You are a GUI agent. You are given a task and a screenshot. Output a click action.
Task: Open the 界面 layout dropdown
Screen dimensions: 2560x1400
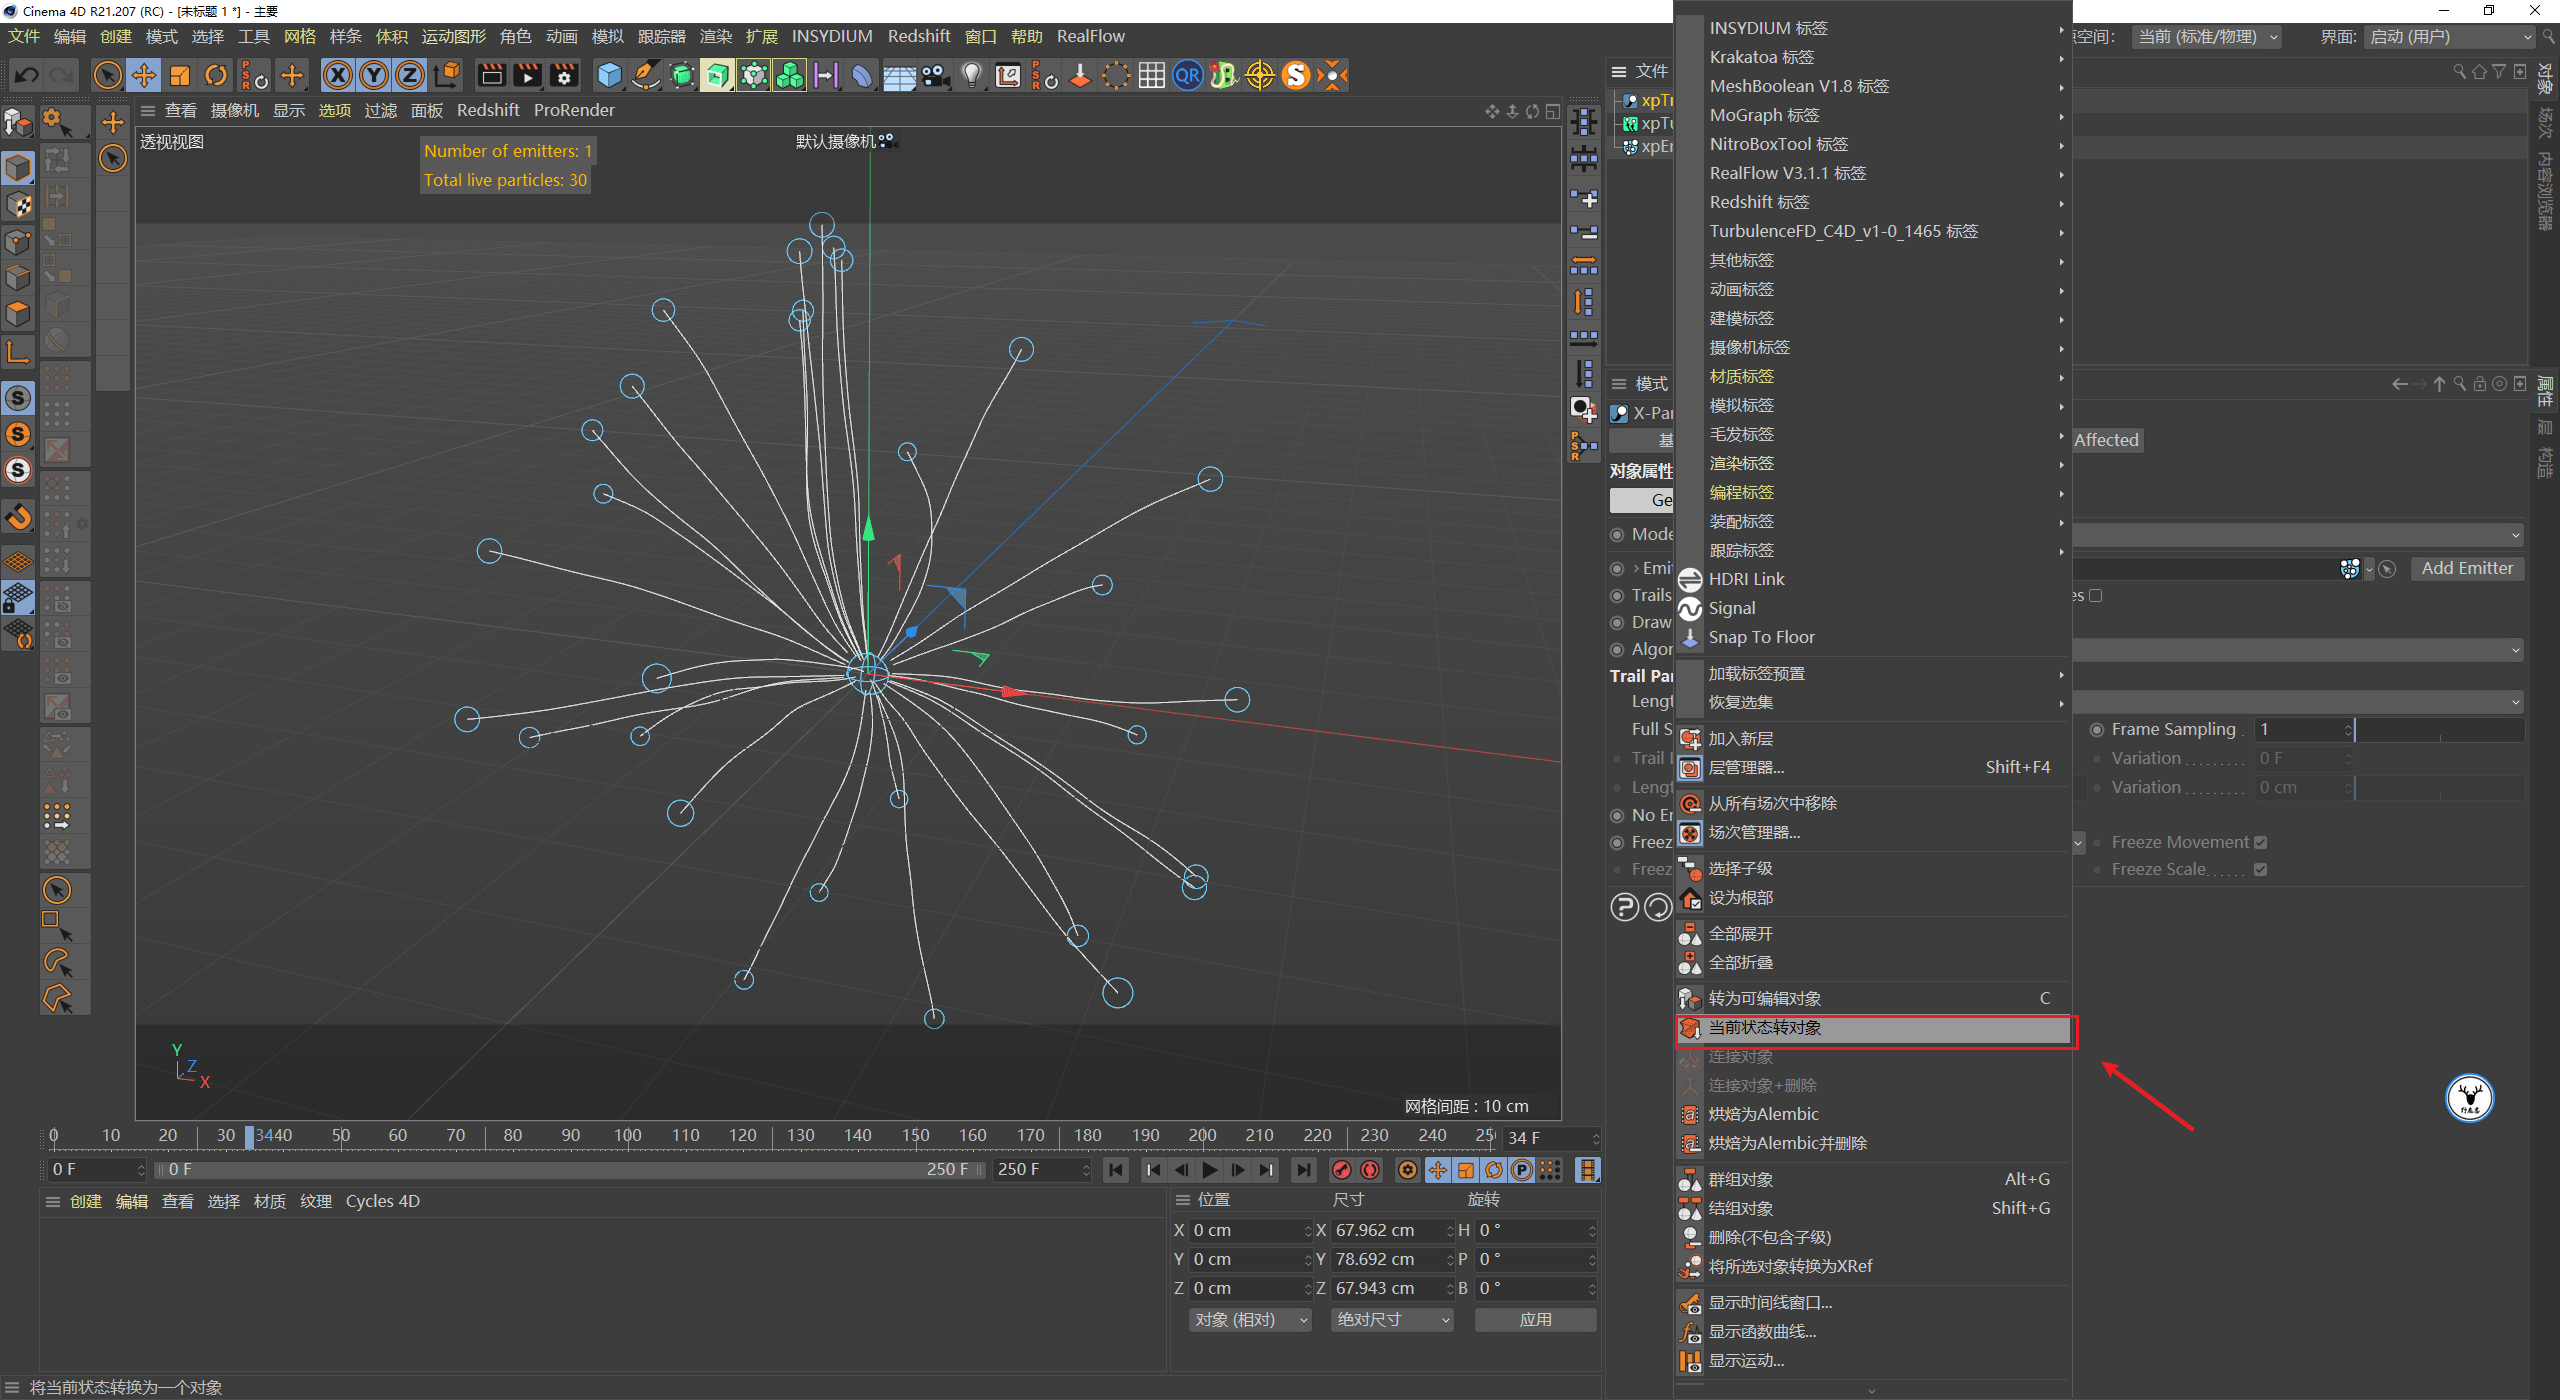(x=2450, y=37)
